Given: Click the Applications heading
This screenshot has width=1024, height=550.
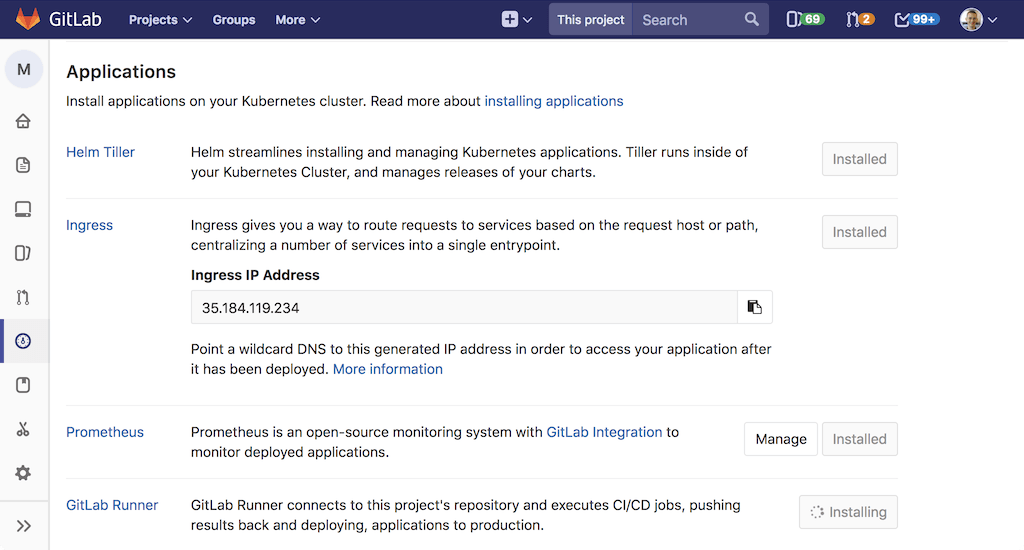Looking at the screenshot, I should 121,72.
